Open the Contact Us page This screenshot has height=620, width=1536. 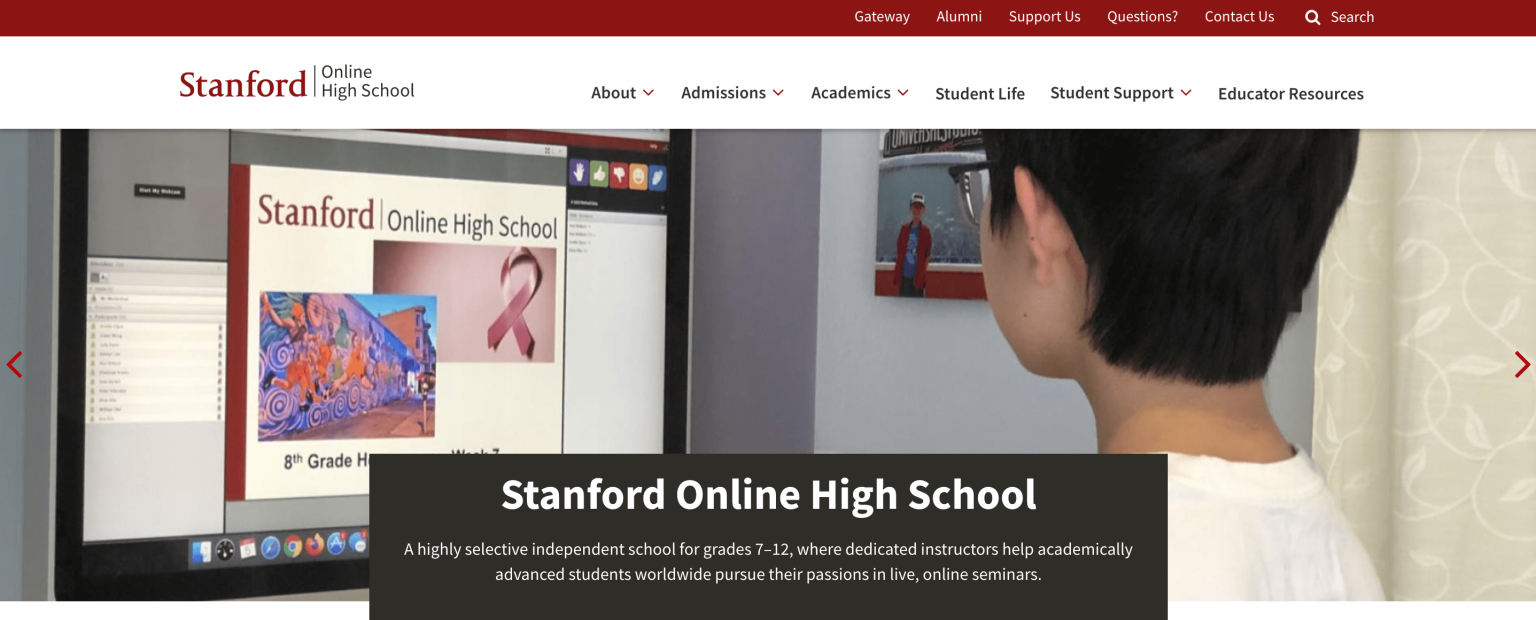(x=1239, y=17)
